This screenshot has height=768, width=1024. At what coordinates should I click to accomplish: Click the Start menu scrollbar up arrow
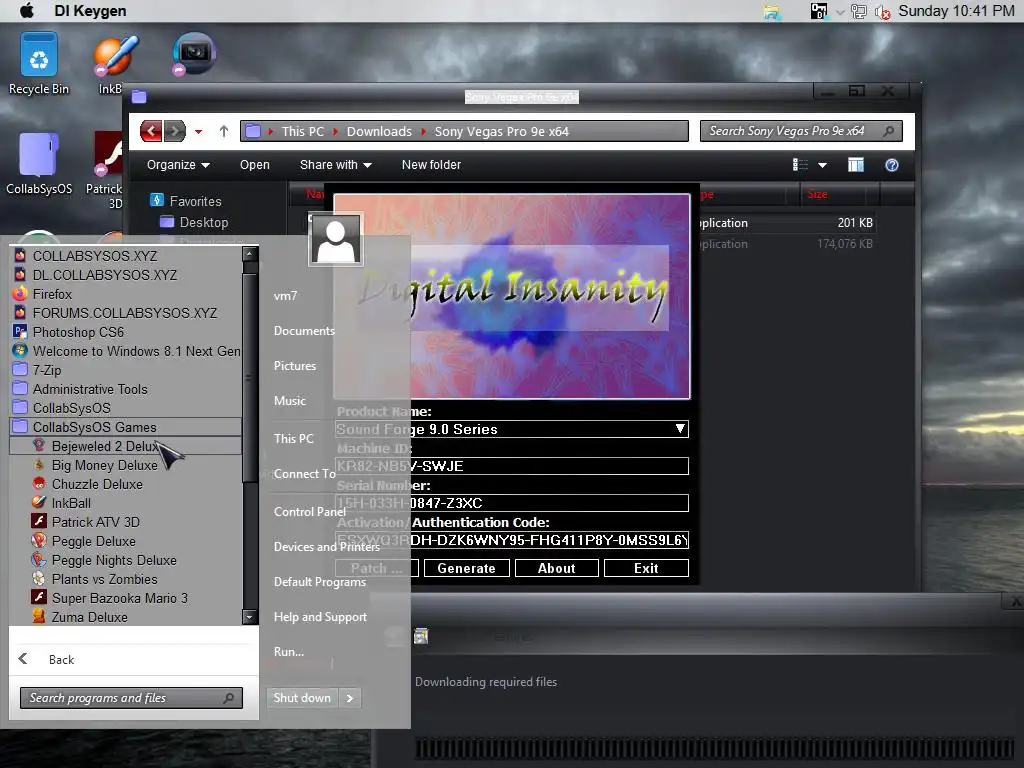250,253
